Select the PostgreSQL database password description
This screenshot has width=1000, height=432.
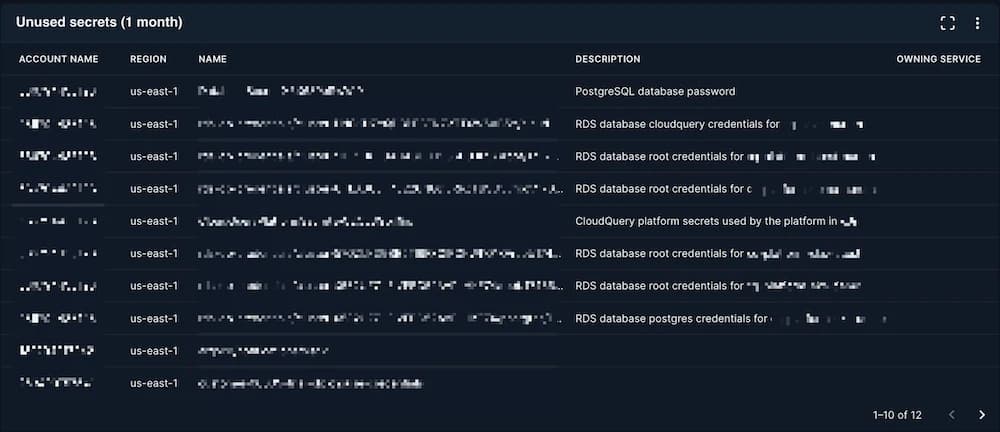[655, 91]
